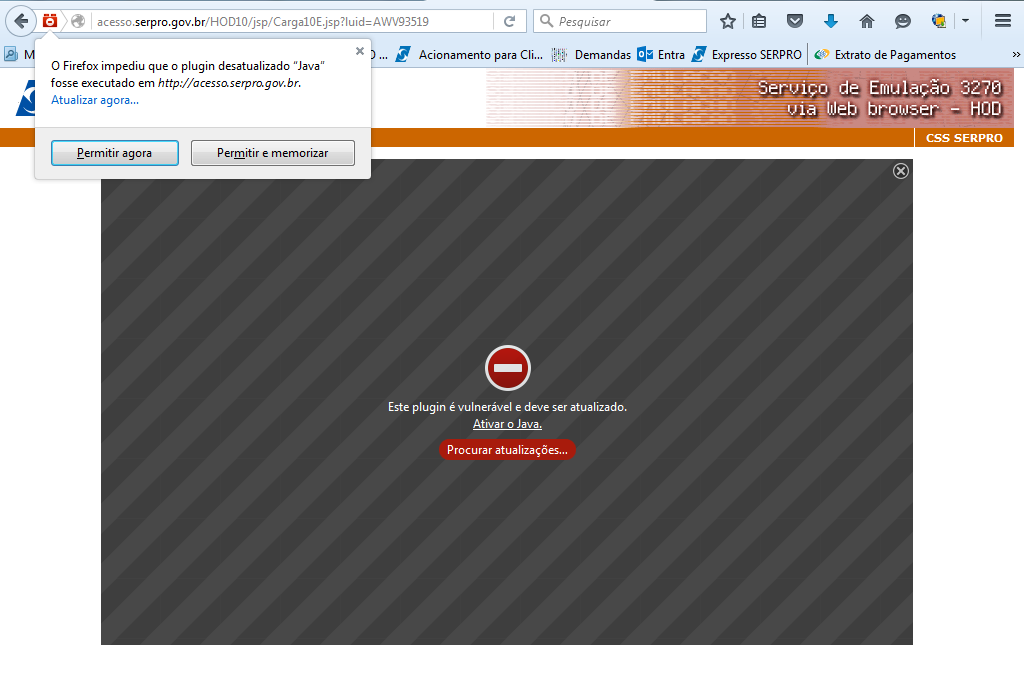Open the Hello chat bubble icon
The image size is (1024, 676).
click(x=903, y=22)
